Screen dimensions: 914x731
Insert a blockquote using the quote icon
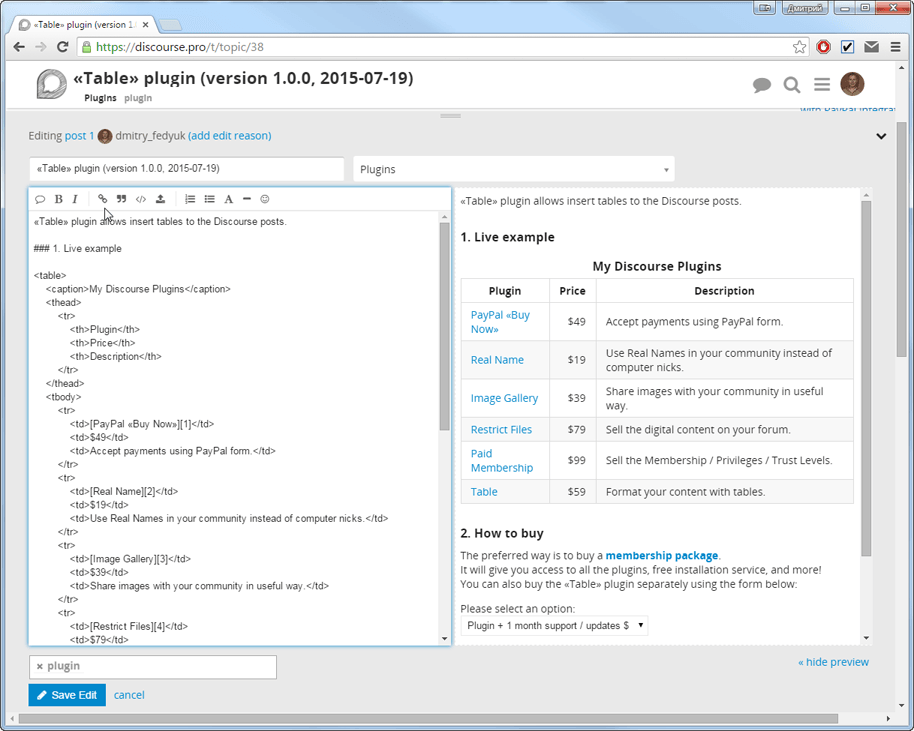point(121,199)
